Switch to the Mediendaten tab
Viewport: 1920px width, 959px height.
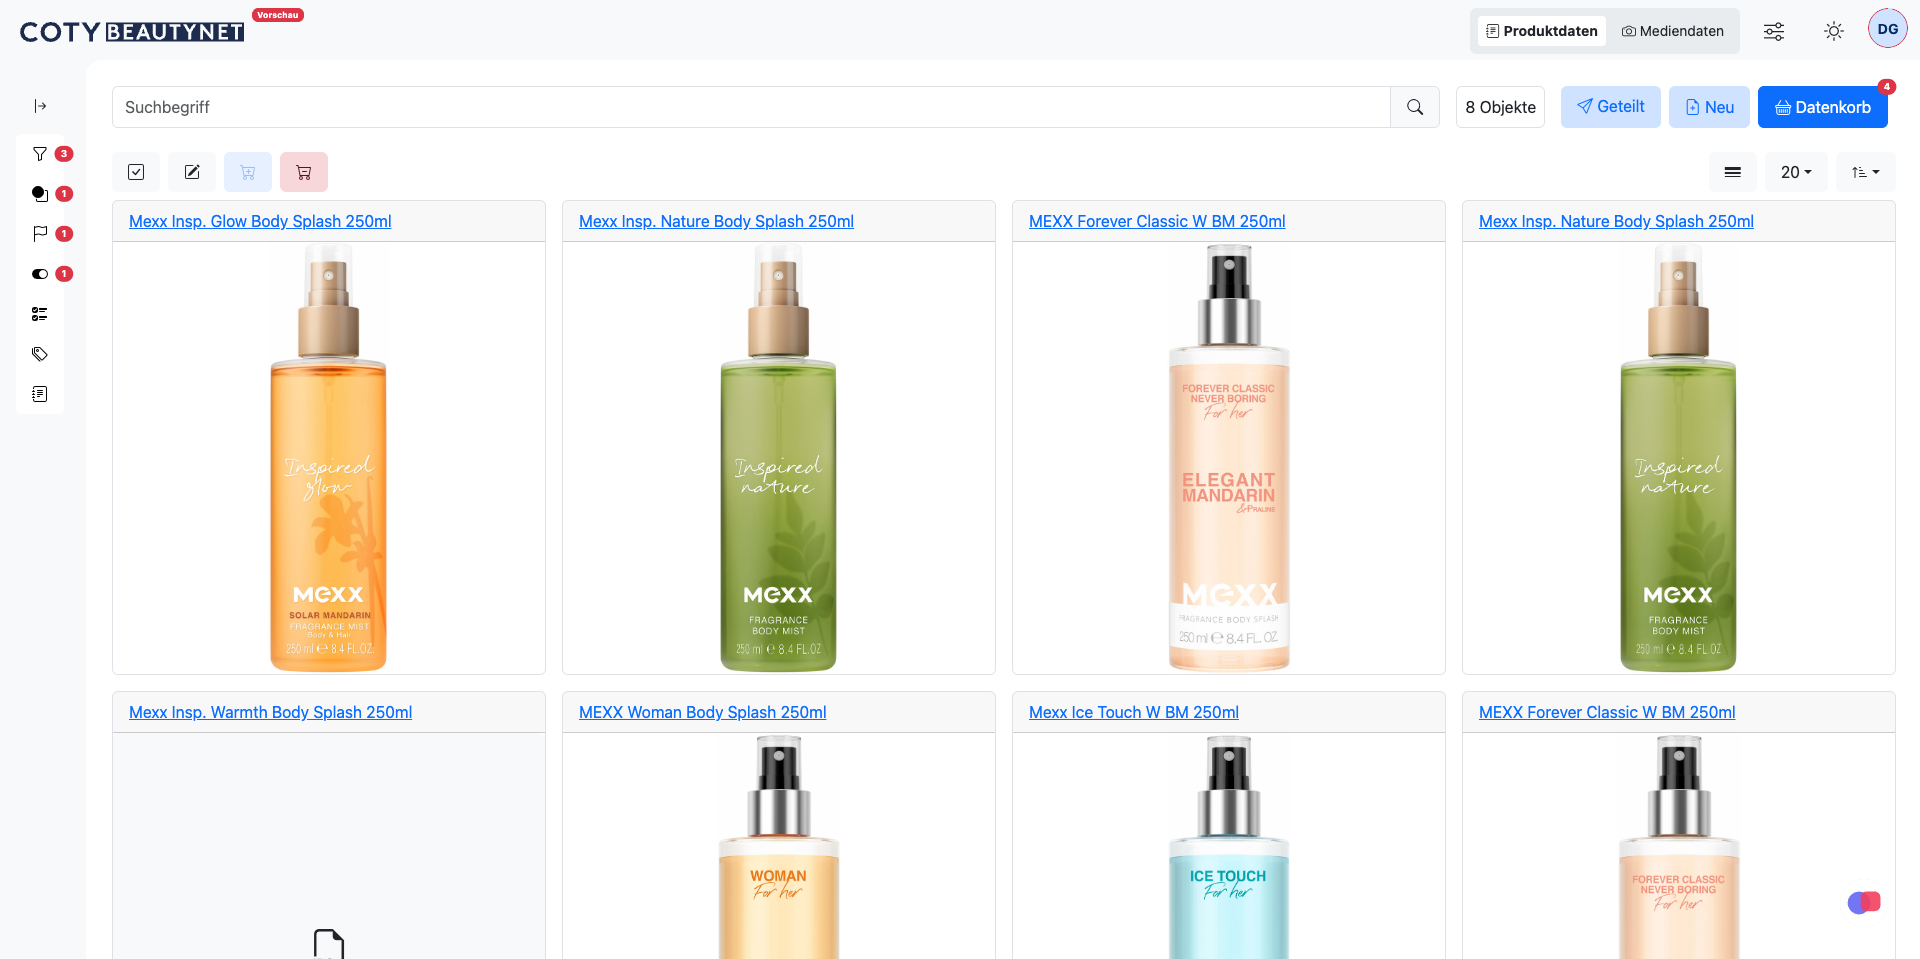click(x=1673, y=31)
